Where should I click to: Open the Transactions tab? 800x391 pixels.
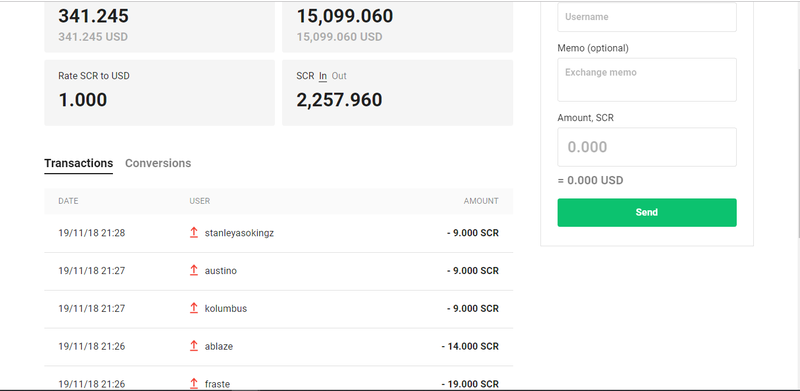[79, 163]
